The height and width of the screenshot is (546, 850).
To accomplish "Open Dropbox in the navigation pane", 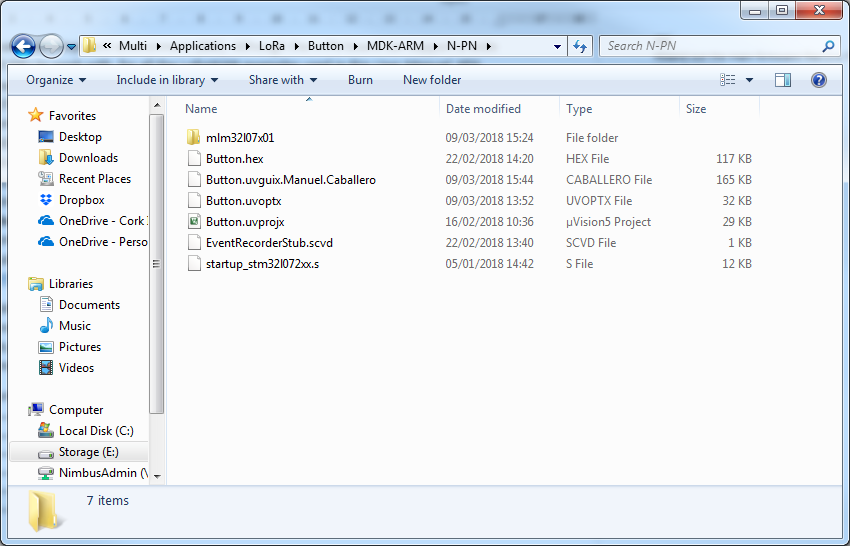I will click(81, 200).
